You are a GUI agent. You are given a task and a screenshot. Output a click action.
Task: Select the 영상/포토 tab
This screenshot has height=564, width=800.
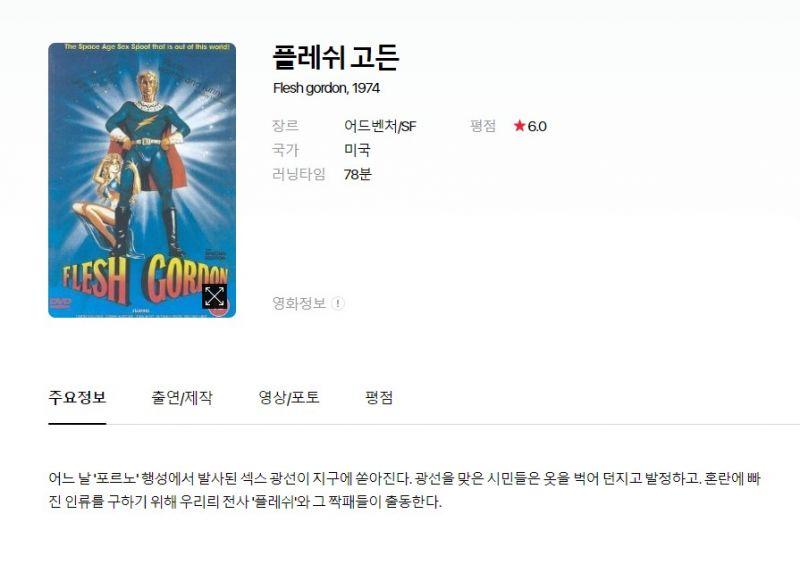289,398
